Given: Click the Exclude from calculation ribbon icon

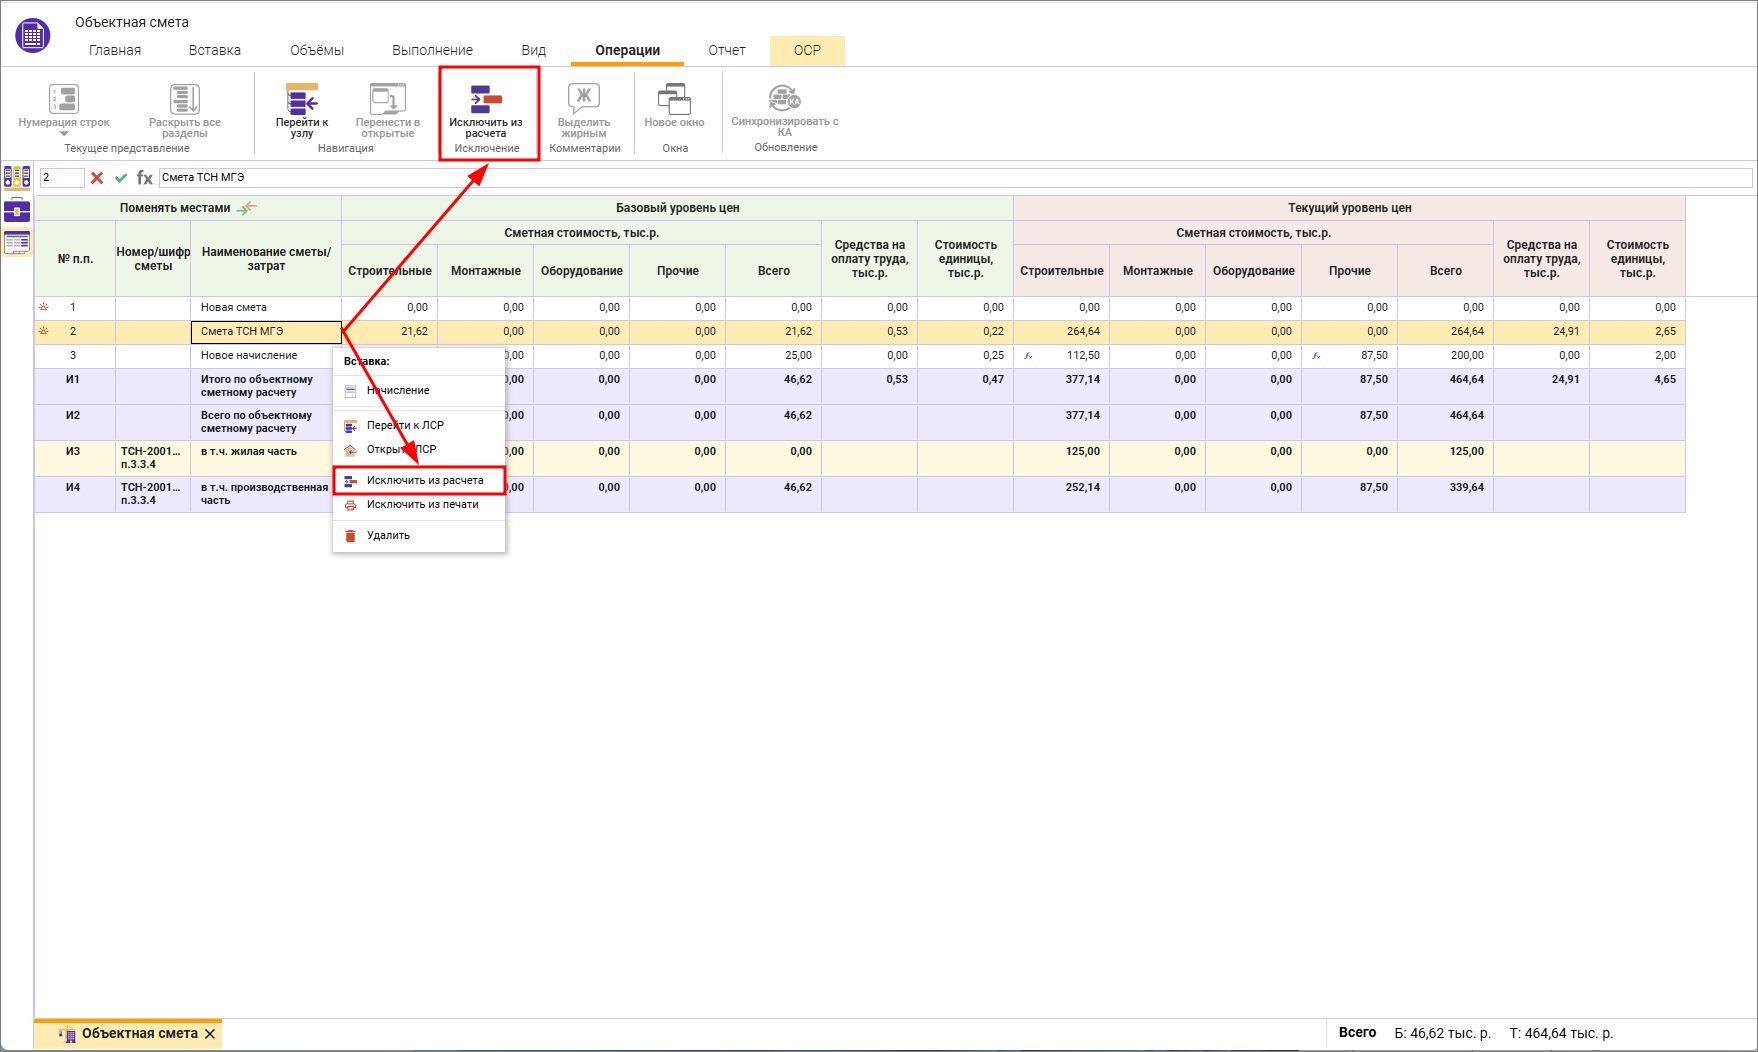Looking at the screenshot, I should [x=486, y=100].
